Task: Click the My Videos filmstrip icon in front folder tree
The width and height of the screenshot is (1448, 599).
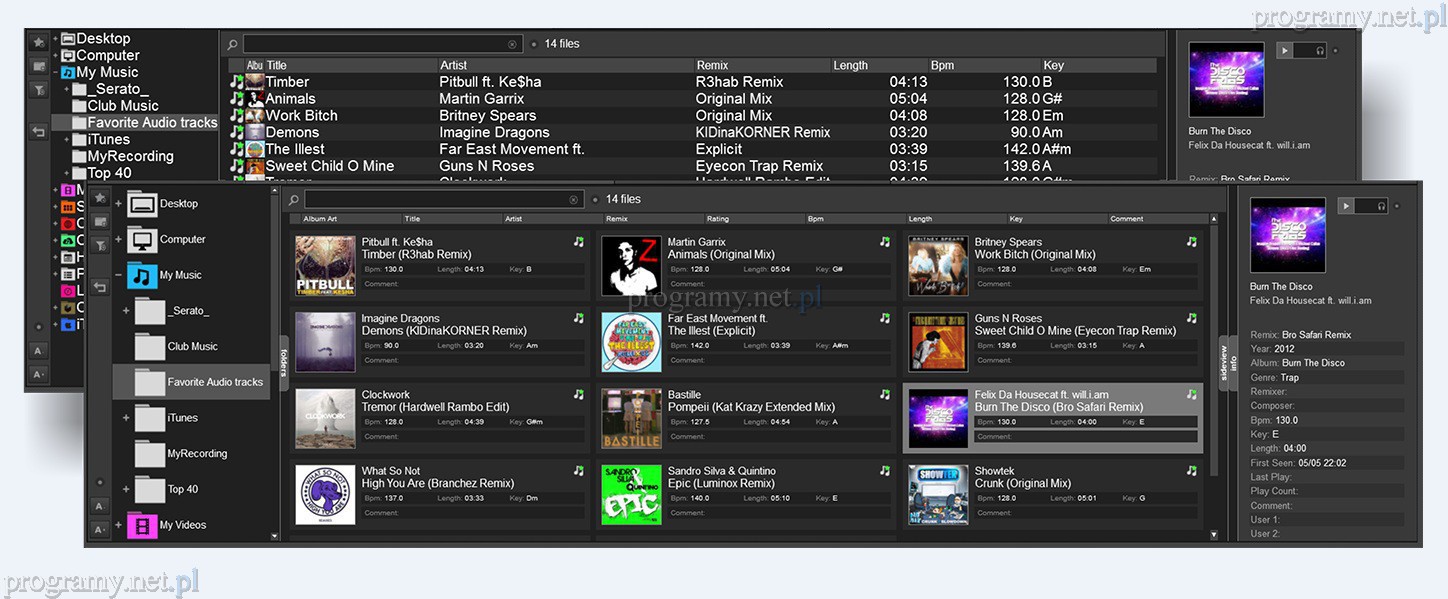Action: click(x=141, y=525)
